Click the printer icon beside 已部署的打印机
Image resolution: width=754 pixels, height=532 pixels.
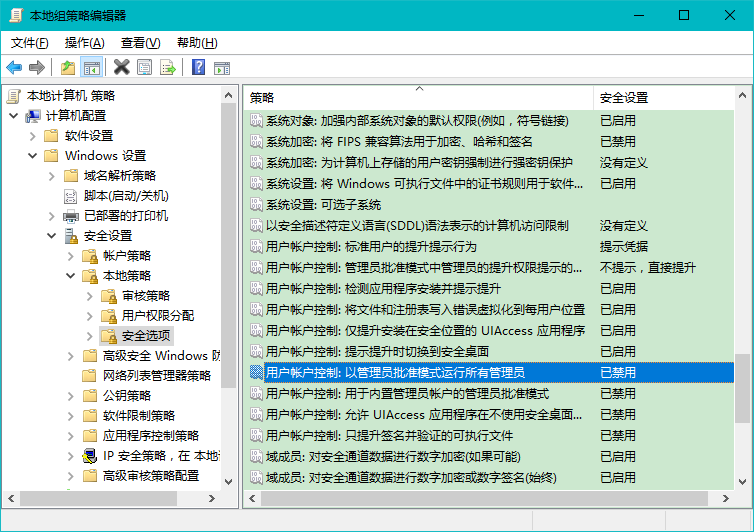[71, 216]
